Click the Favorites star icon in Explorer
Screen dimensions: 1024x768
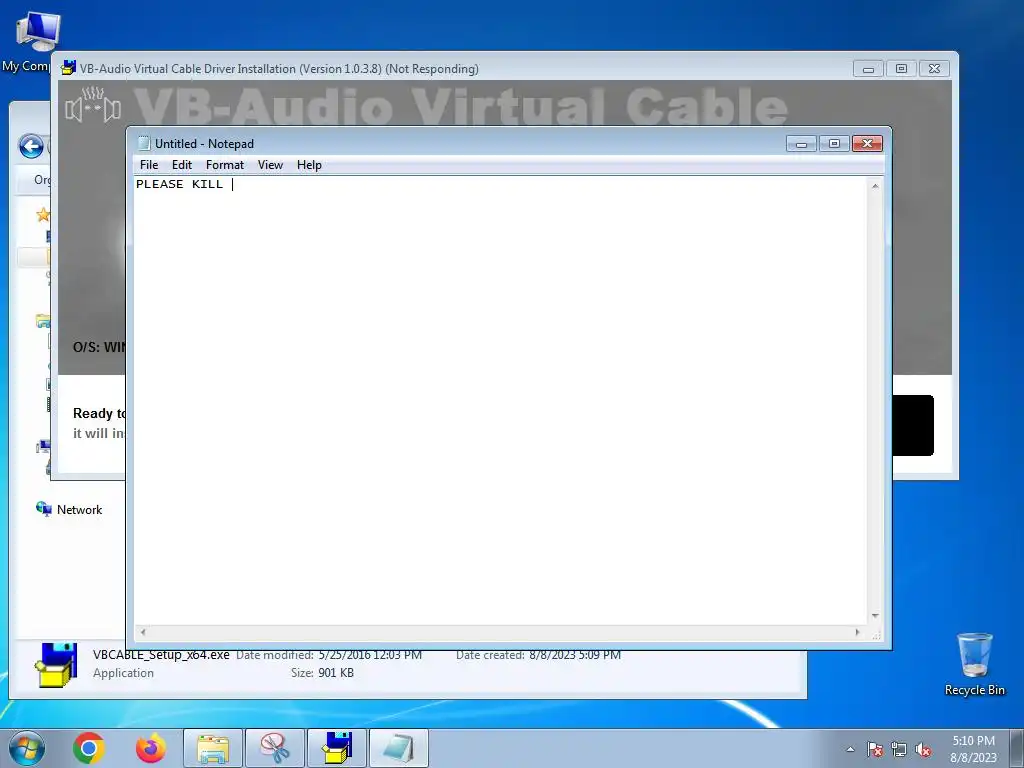point(43,214)
